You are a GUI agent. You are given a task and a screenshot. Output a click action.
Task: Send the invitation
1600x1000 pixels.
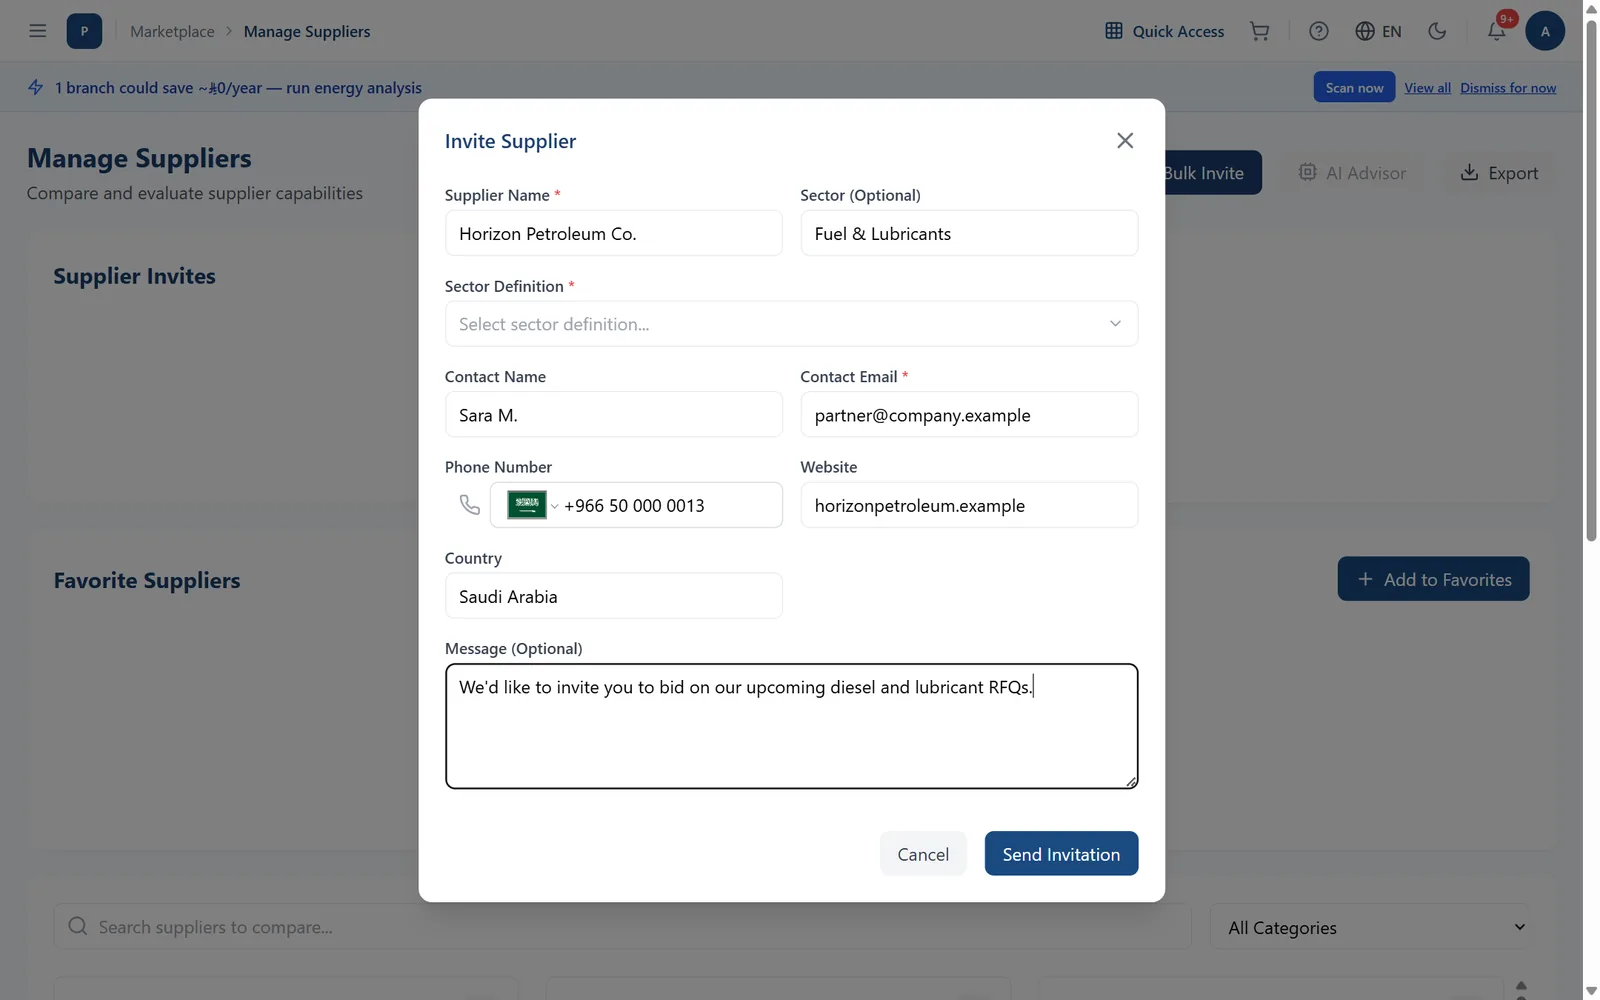click(x=1061, y=853)
